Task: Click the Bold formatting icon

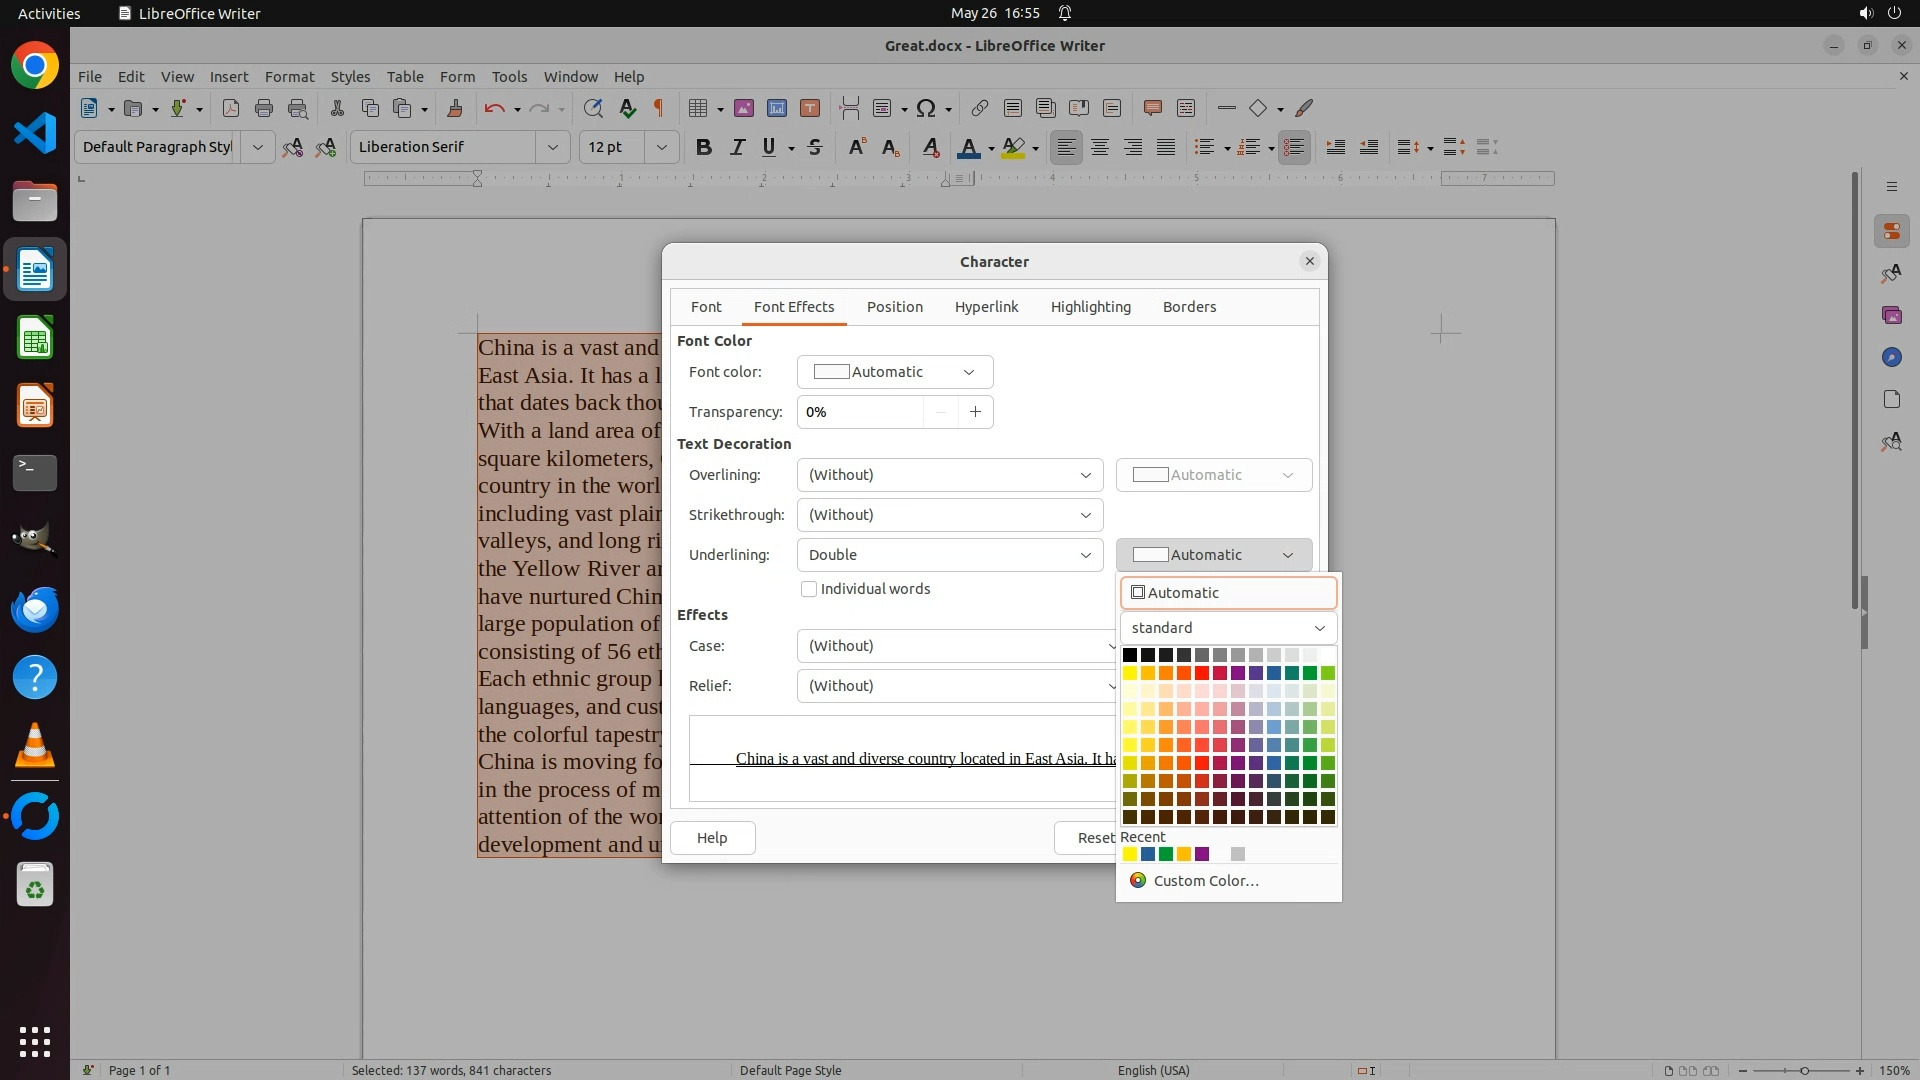Action: [704, 147]
